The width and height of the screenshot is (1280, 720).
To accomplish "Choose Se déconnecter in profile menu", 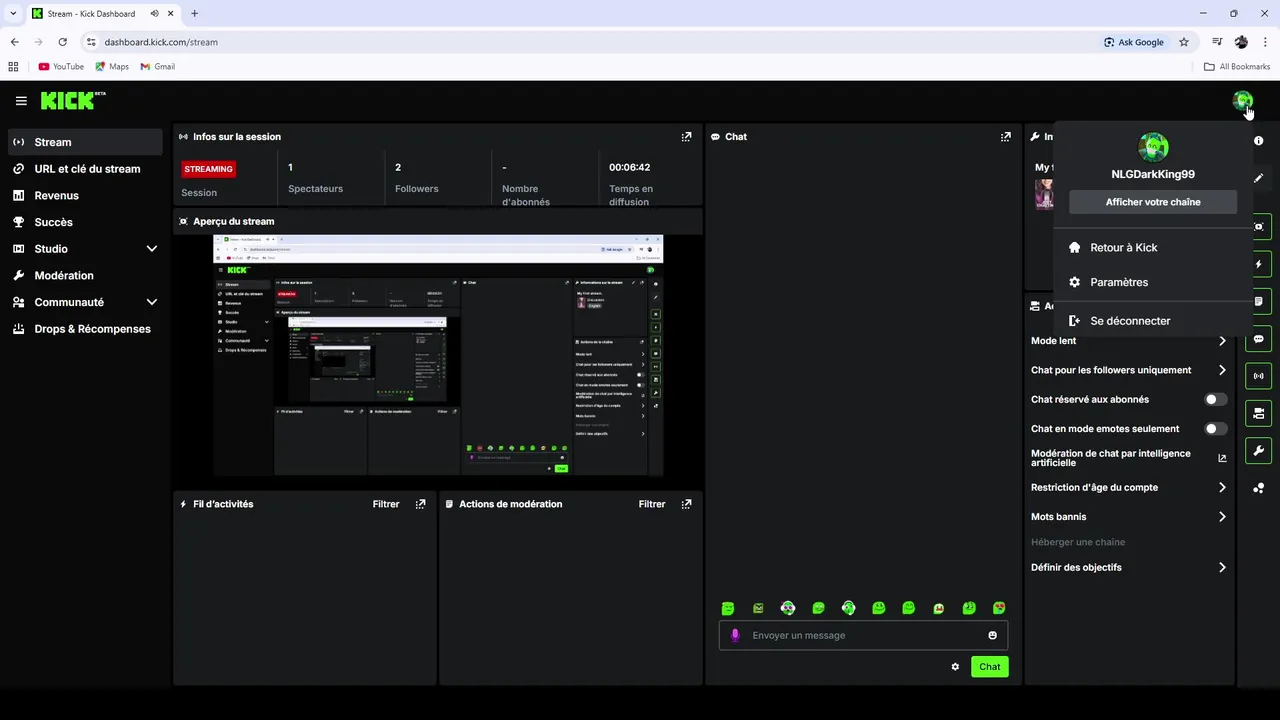I will coord(1153,321).
